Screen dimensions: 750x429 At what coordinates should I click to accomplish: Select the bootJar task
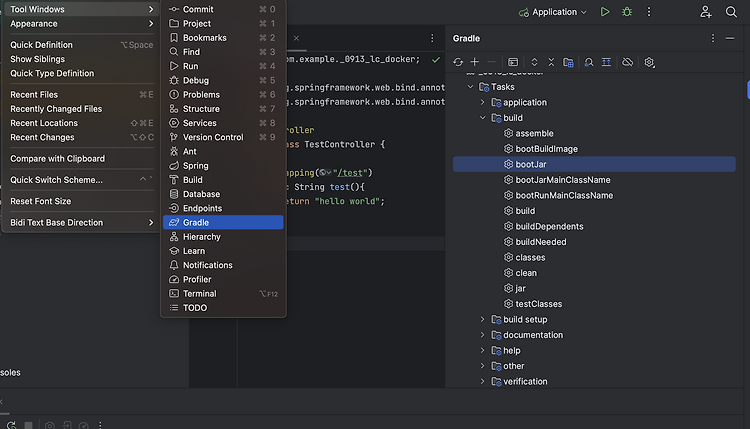click(x=594, y=164)
